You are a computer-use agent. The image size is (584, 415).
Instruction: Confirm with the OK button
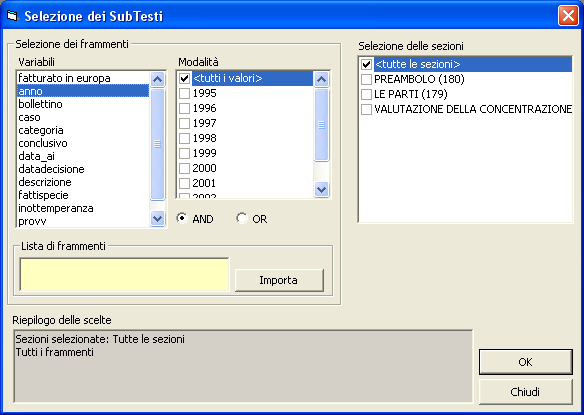[x=526, y=362]
